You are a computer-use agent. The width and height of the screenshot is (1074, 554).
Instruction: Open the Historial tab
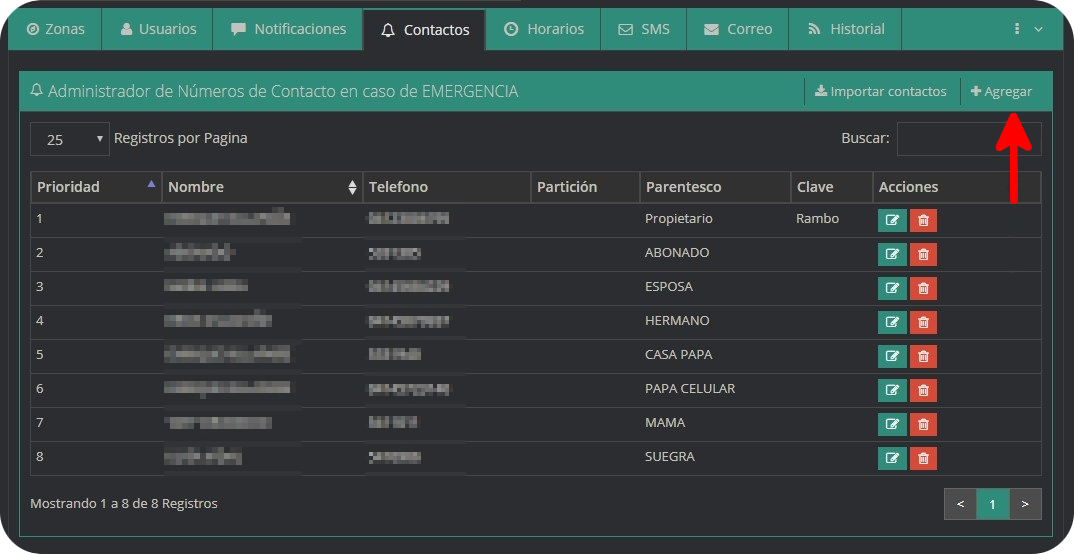click(x=845, y=29)
